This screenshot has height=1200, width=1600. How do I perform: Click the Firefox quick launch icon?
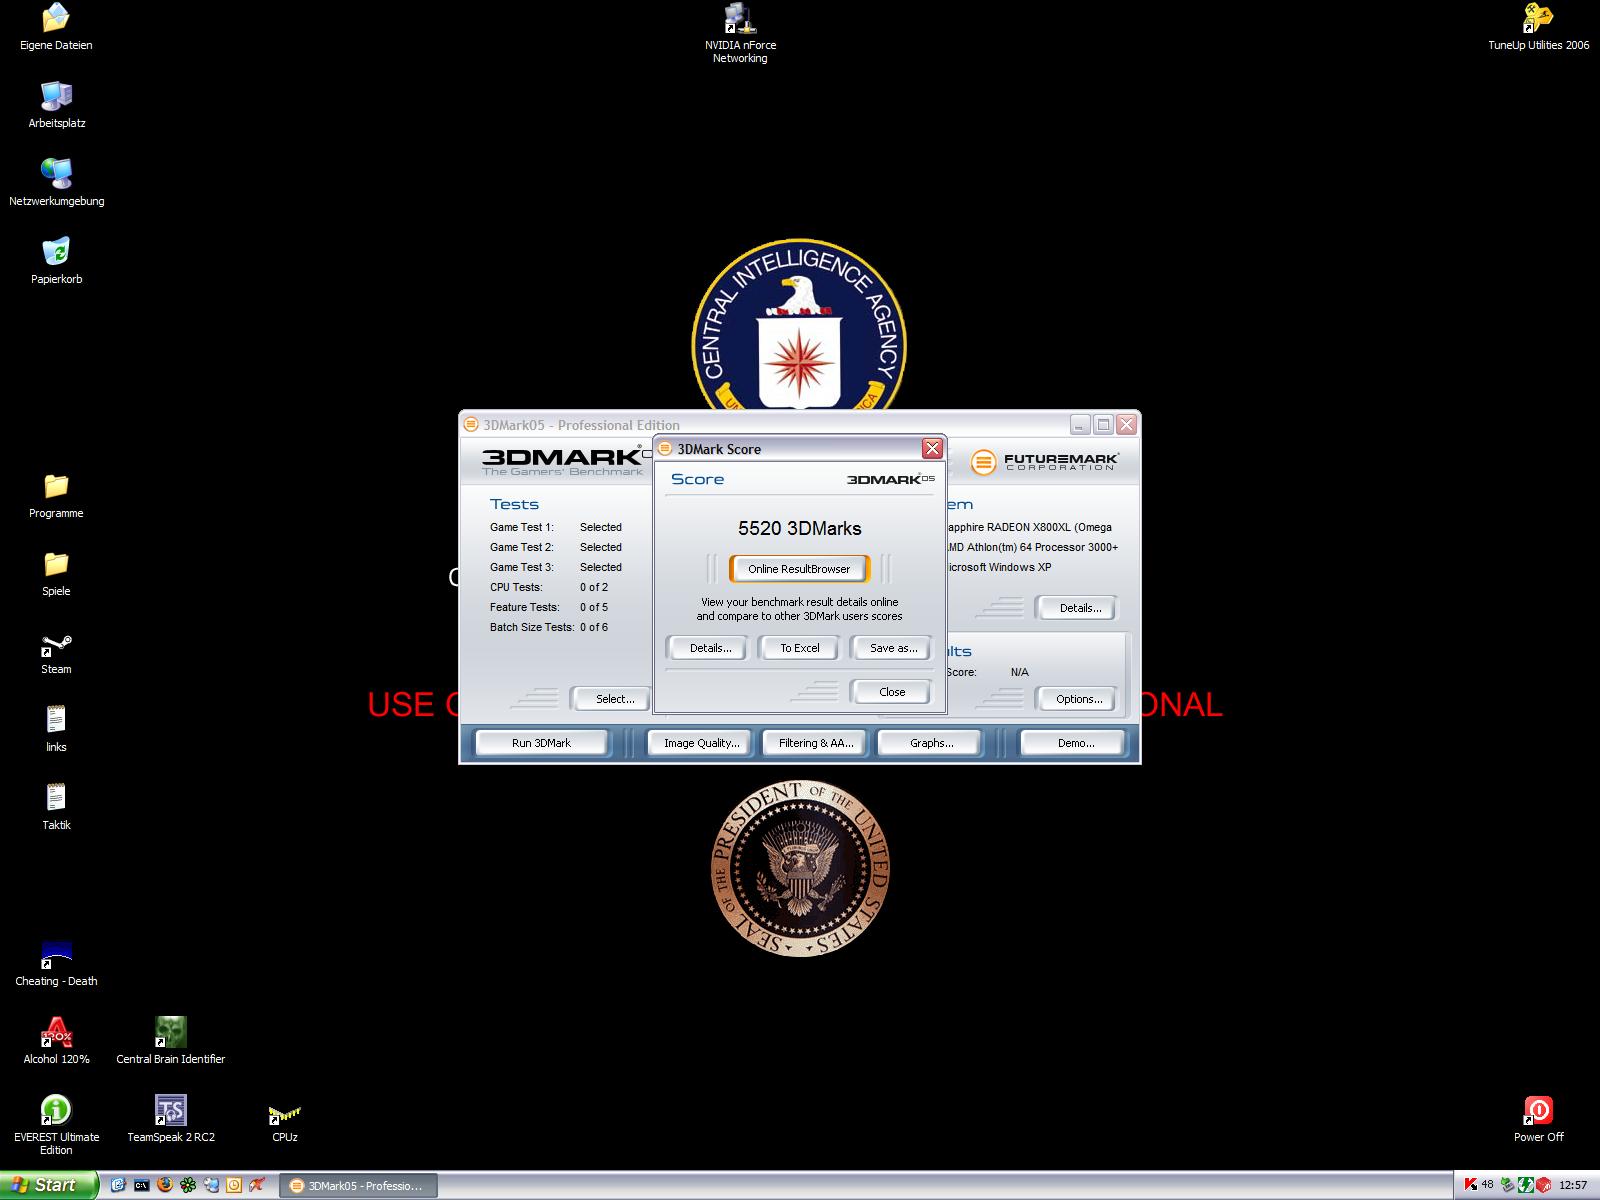(165, 1185)
